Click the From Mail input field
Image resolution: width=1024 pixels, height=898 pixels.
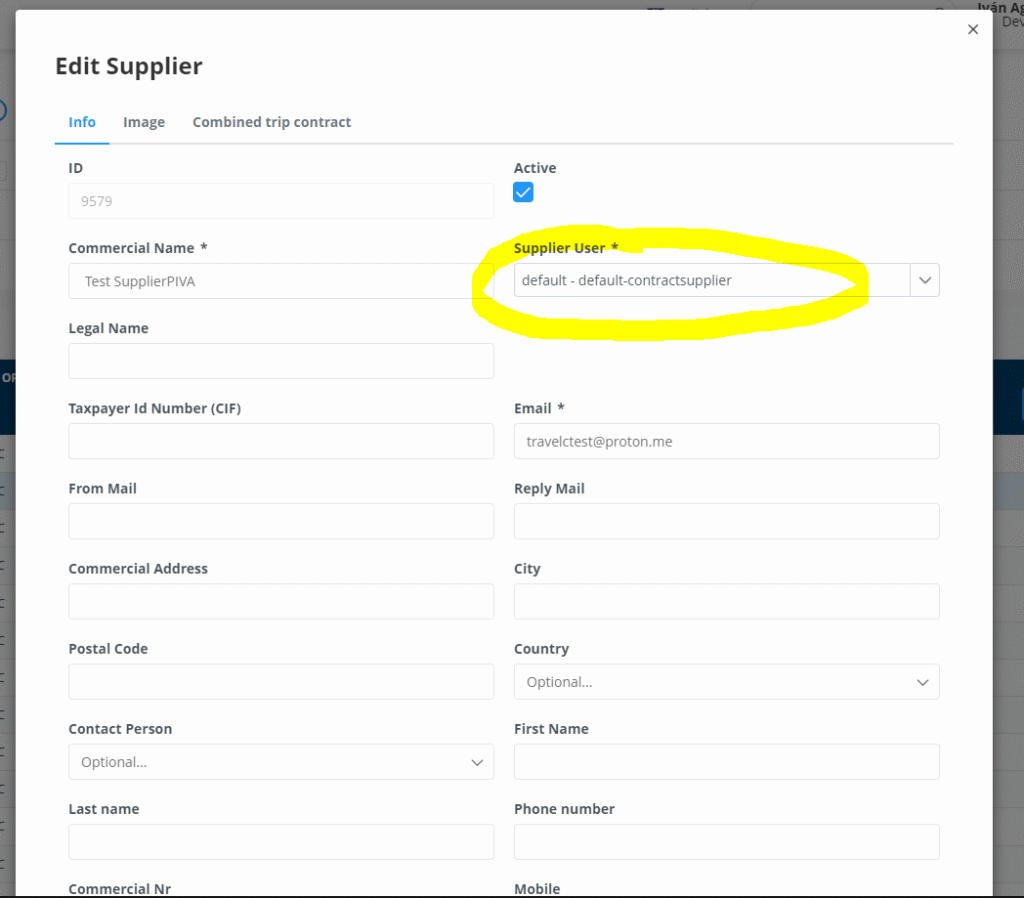[280, 521]
